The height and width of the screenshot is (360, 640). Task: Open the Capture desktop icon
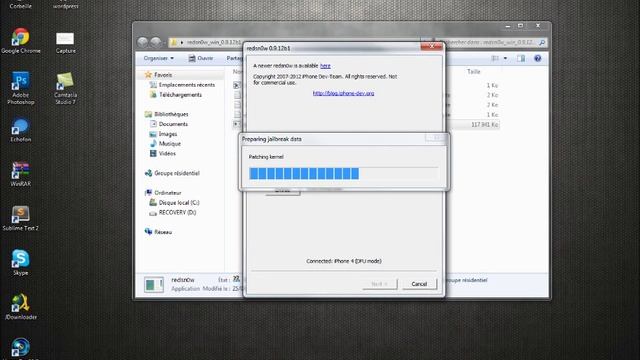65,42
